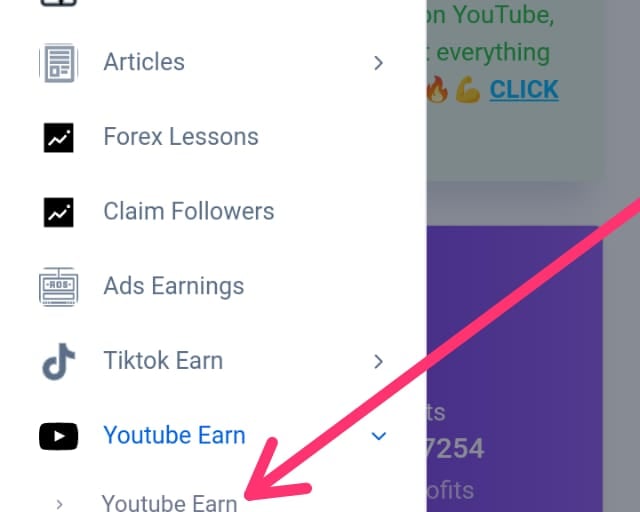Click the Forex Lessons chart icon
The width and height of the screenshot is (640, 512).
click(x=59, y=138)
